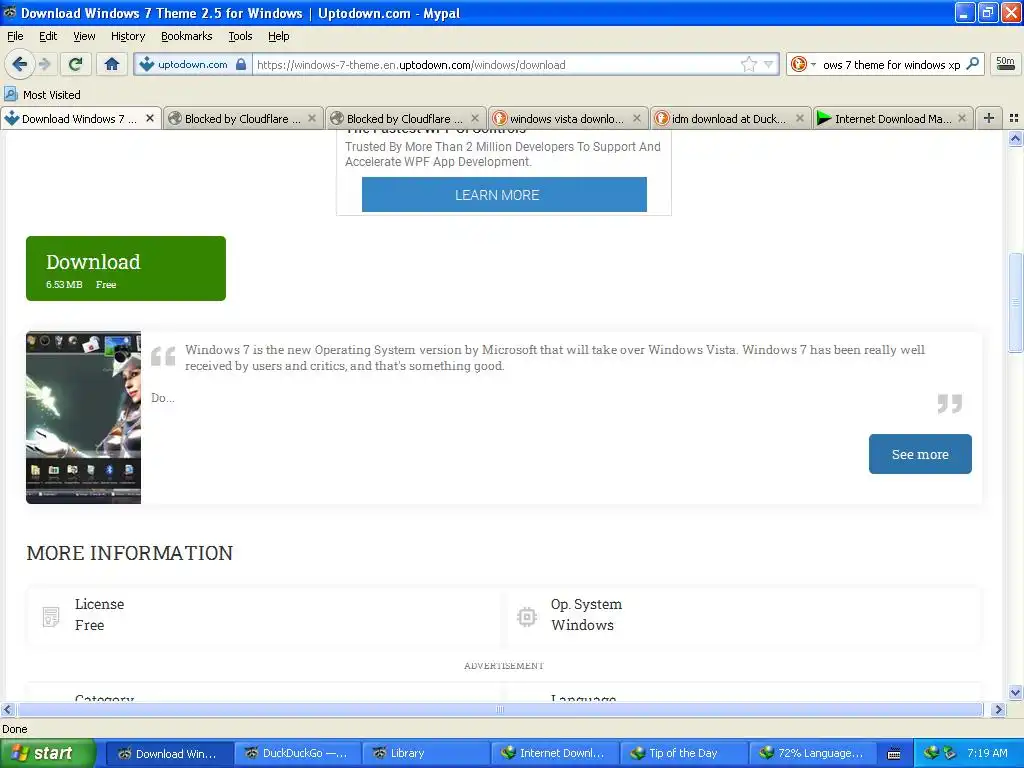Click the first IDM system tray icon
Image resolution: width=1024 pixels, height=768 pixels.
pos(931,753)
